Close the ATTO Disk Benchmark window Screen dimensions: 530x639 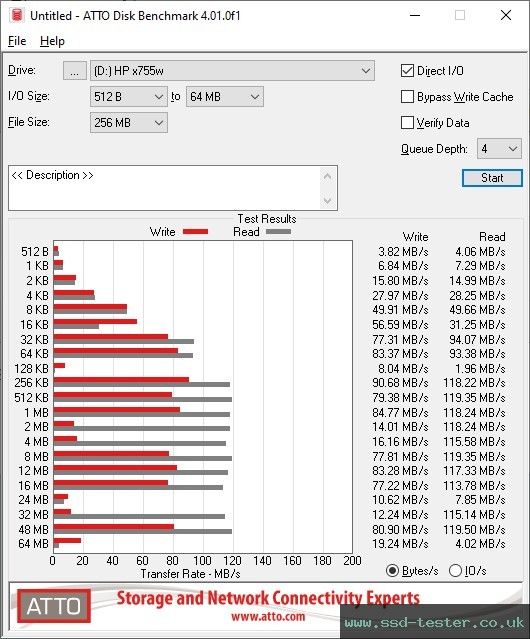[x=506, y=15]
